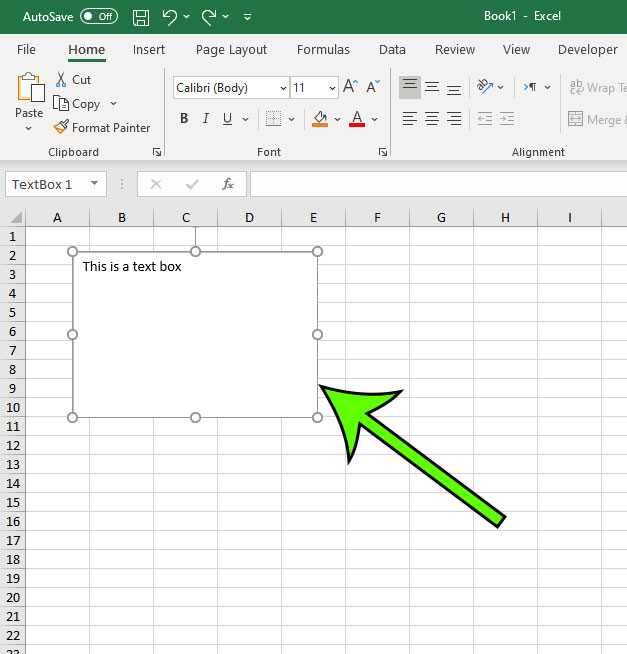Image resolution: width=627 pixels, height=654 pixels.
Task: Copy the selection
Action: [77, 103]
